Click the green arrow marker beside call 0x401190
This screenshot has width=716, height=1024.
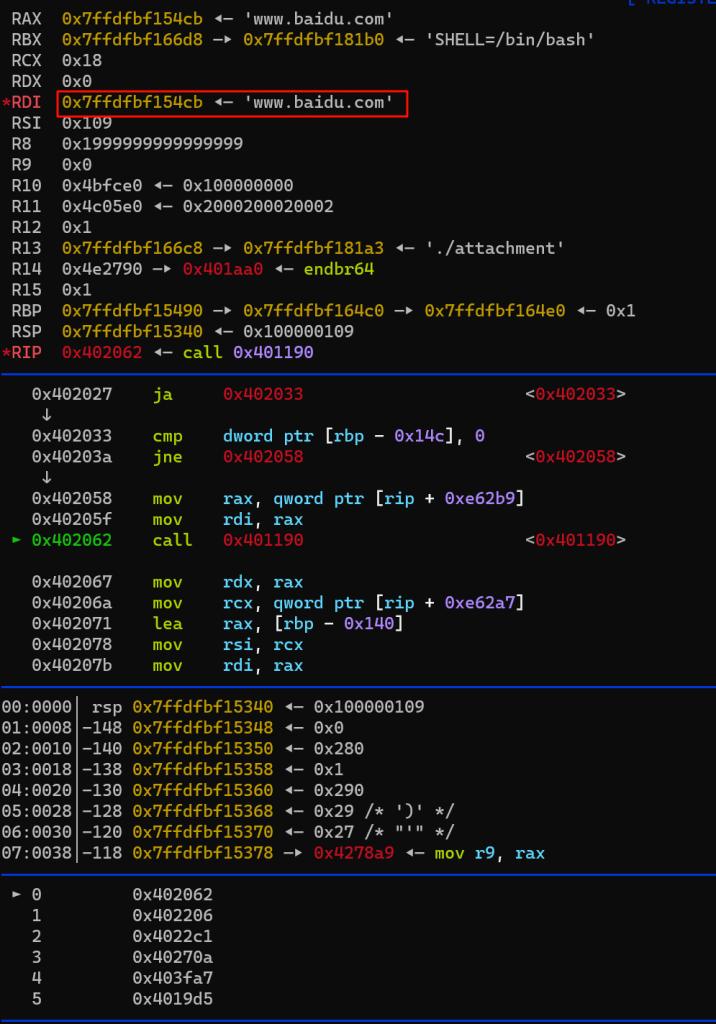tap(15, 540)
